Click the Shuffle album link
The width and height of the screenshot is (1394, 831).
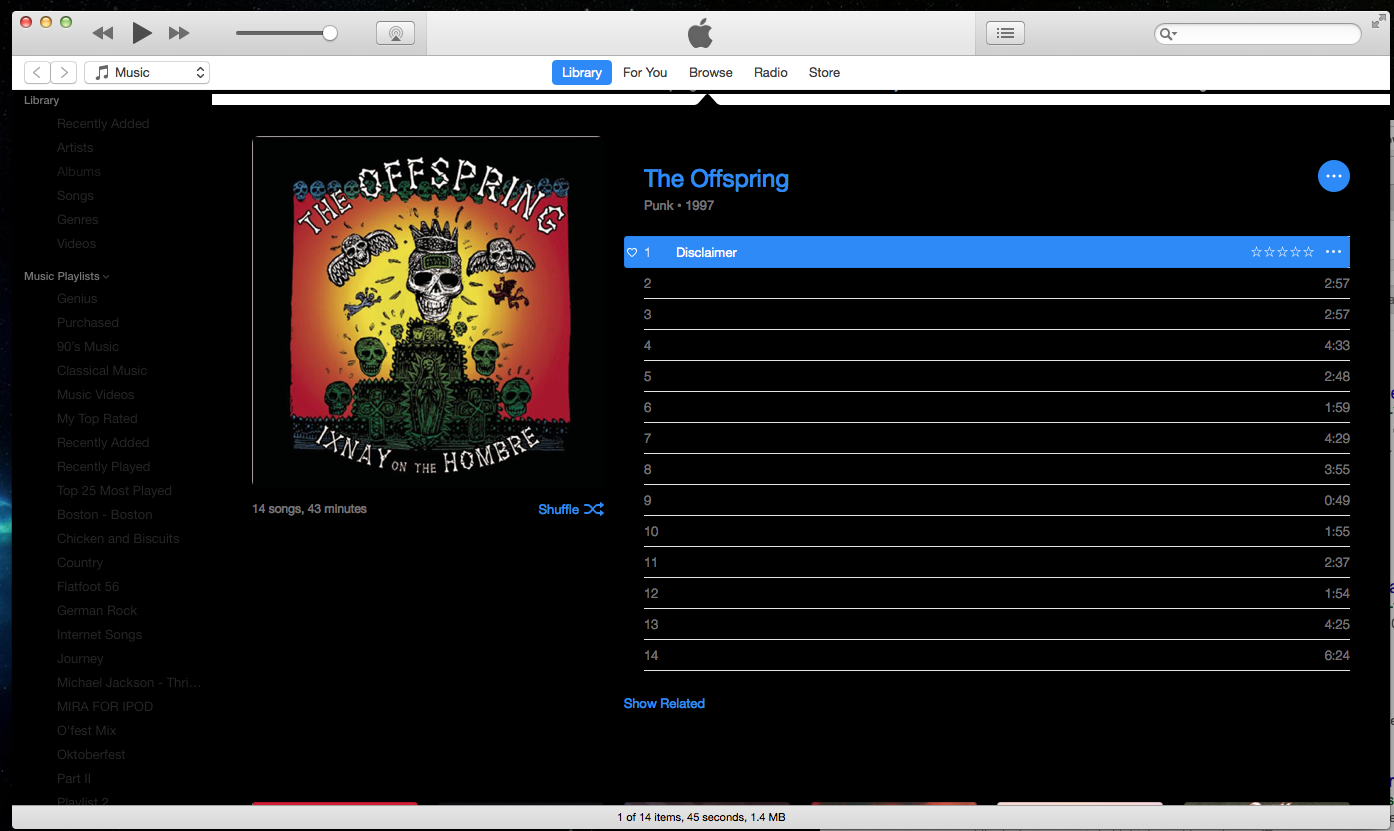571,509
